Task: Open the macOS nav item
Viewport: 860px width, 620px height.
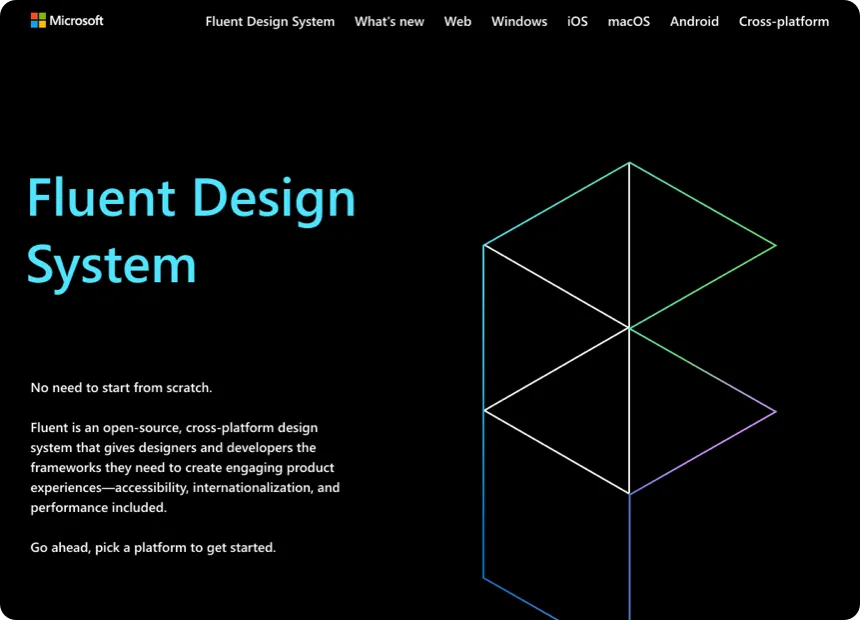Action: tap(629, 21)
